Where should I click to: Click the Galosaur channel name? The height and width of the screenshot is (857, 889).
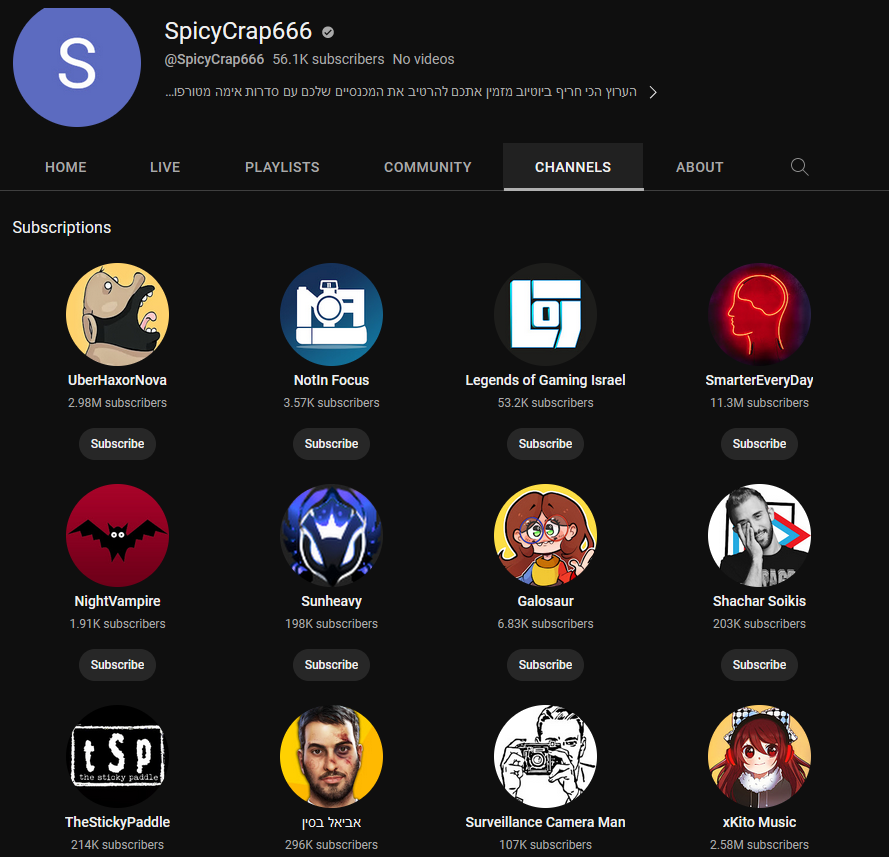pos(545,601)
